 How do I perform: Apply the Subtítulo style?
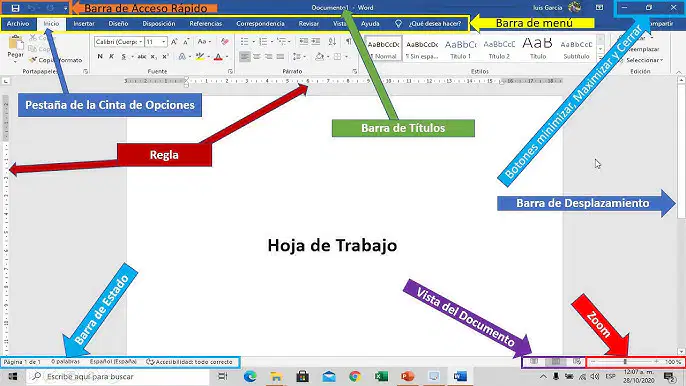576,48
